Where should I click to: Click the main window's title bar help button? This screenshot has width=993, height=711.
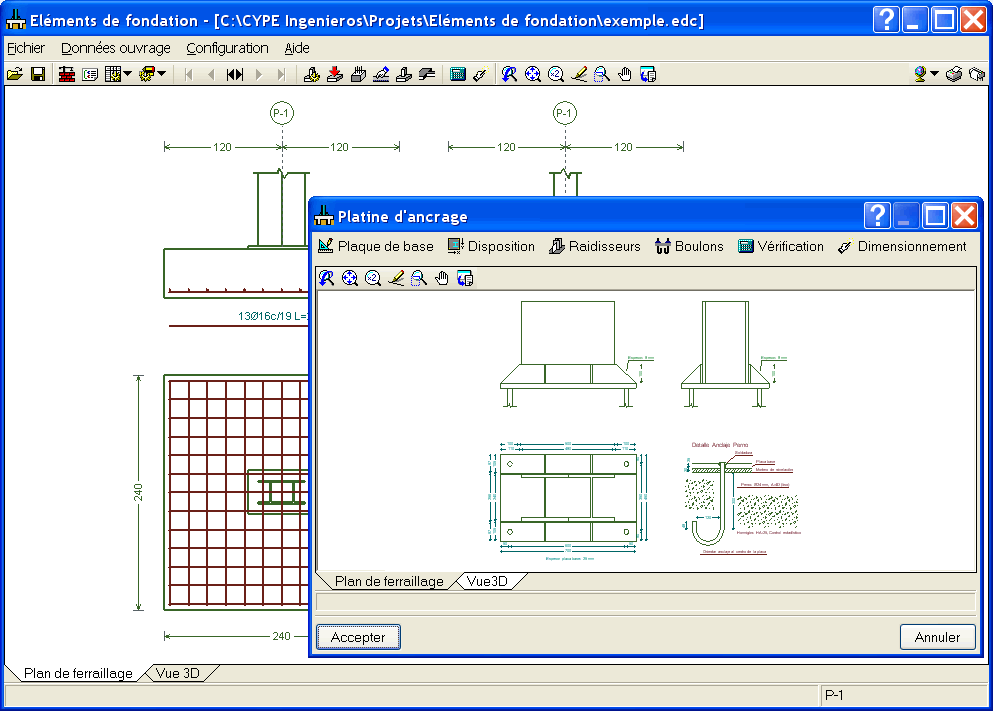pyautogui.click(x=886, y=20)
